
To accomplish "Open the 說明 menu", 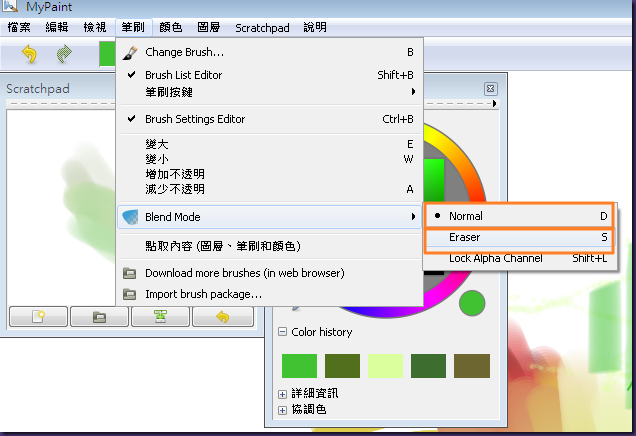I will point(315,28).
